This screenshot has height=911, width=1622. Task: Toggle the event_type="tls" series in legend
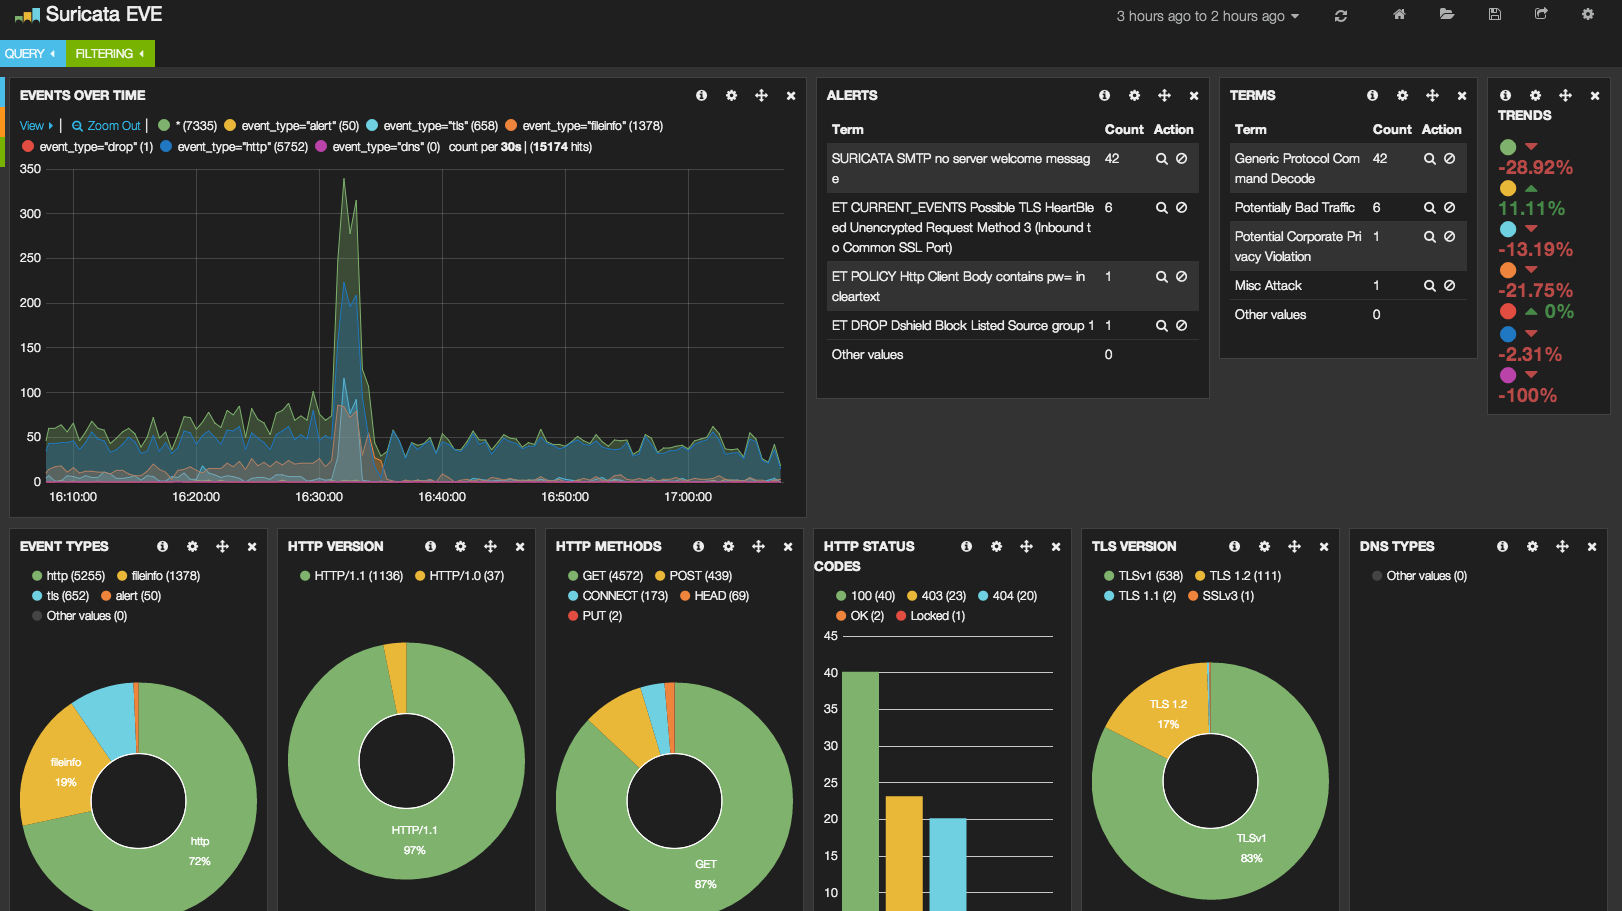pyautogui.click(x=432, y=126)
